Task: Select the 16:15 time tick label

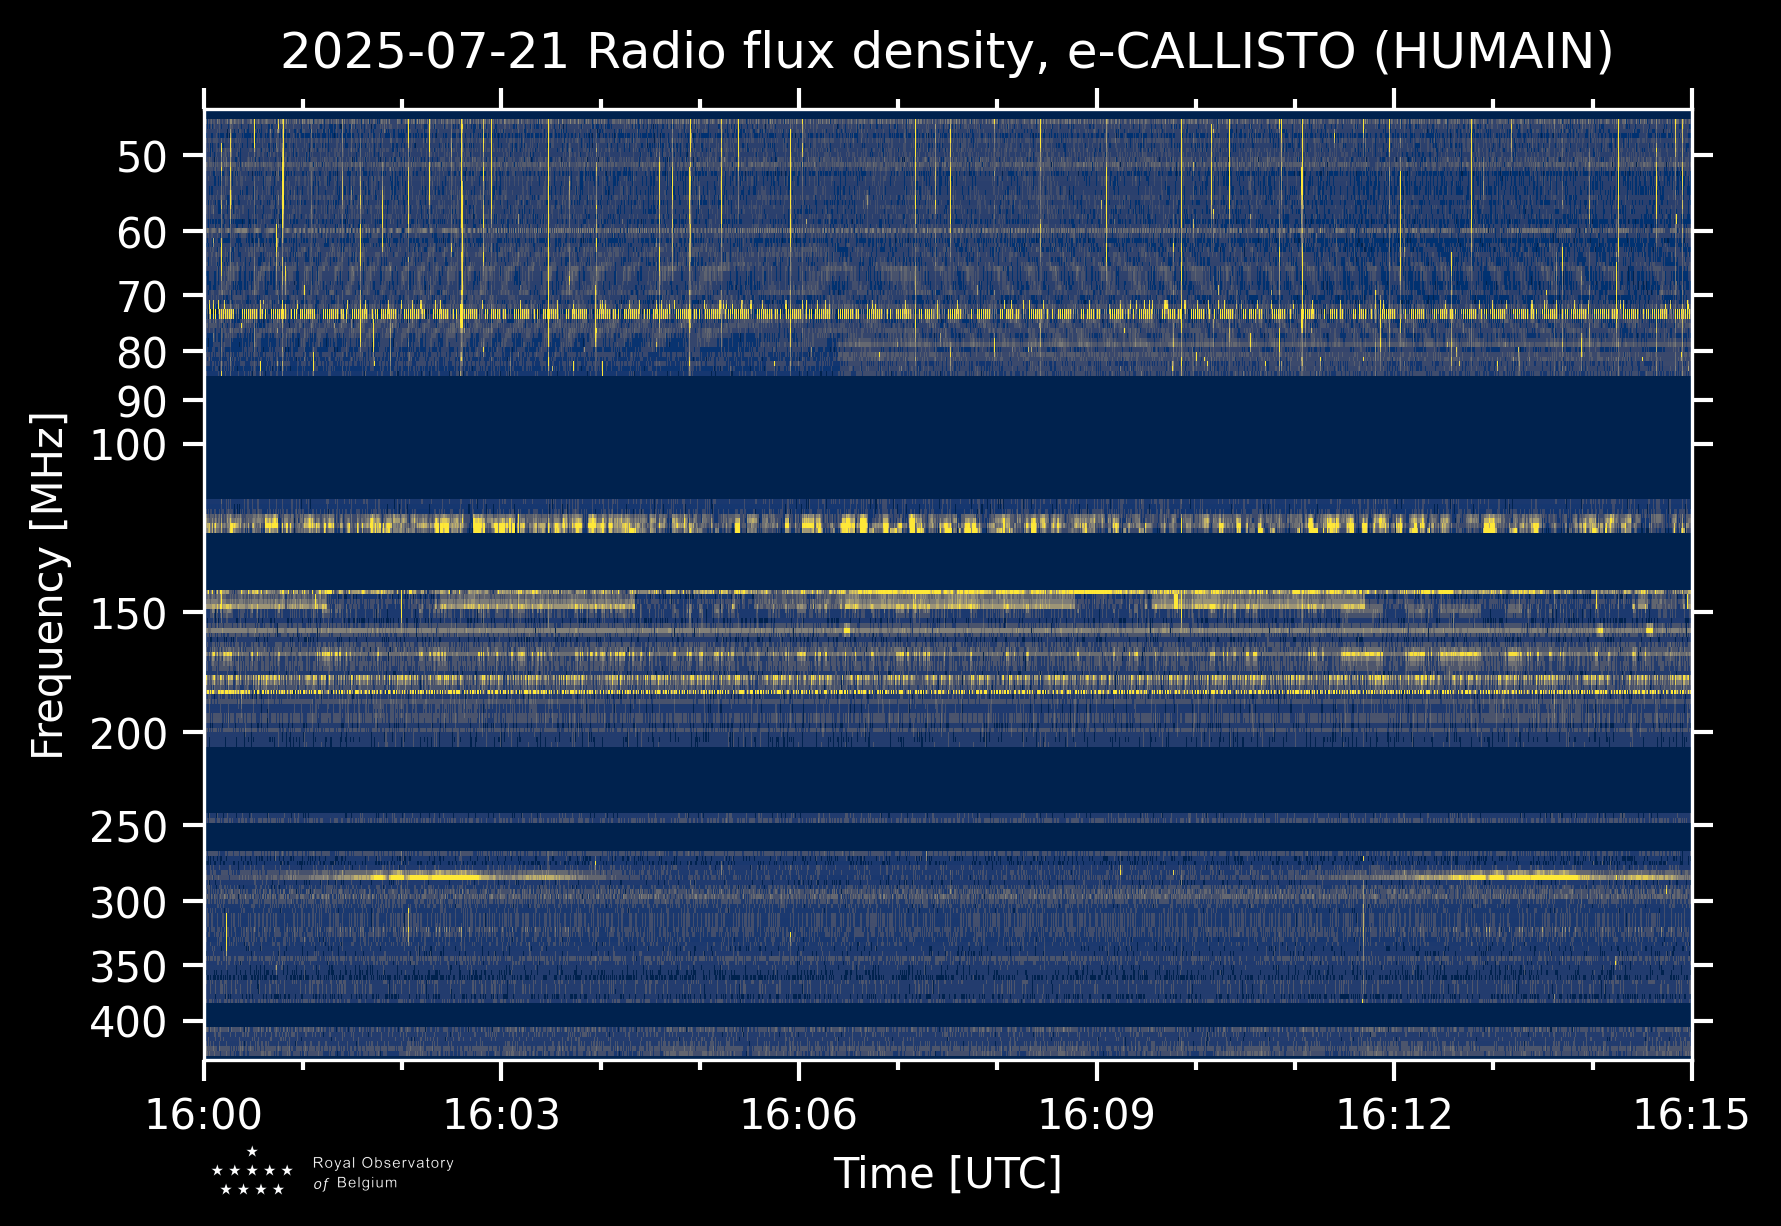Action: [x=1690, y=1114]
